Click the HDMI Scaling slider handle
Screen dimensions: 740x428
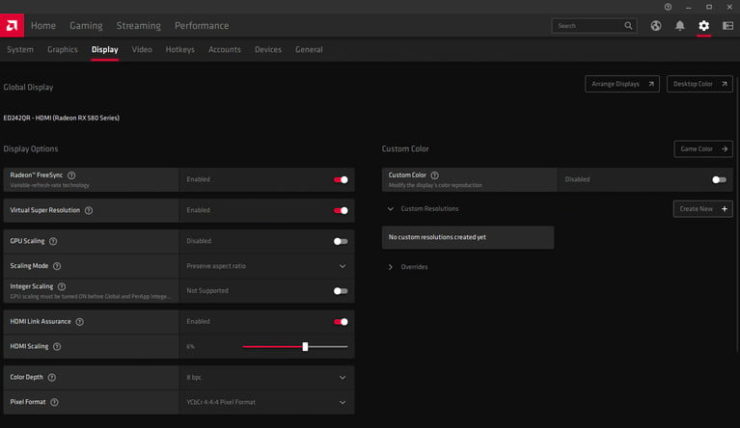(x=305, y=347)
